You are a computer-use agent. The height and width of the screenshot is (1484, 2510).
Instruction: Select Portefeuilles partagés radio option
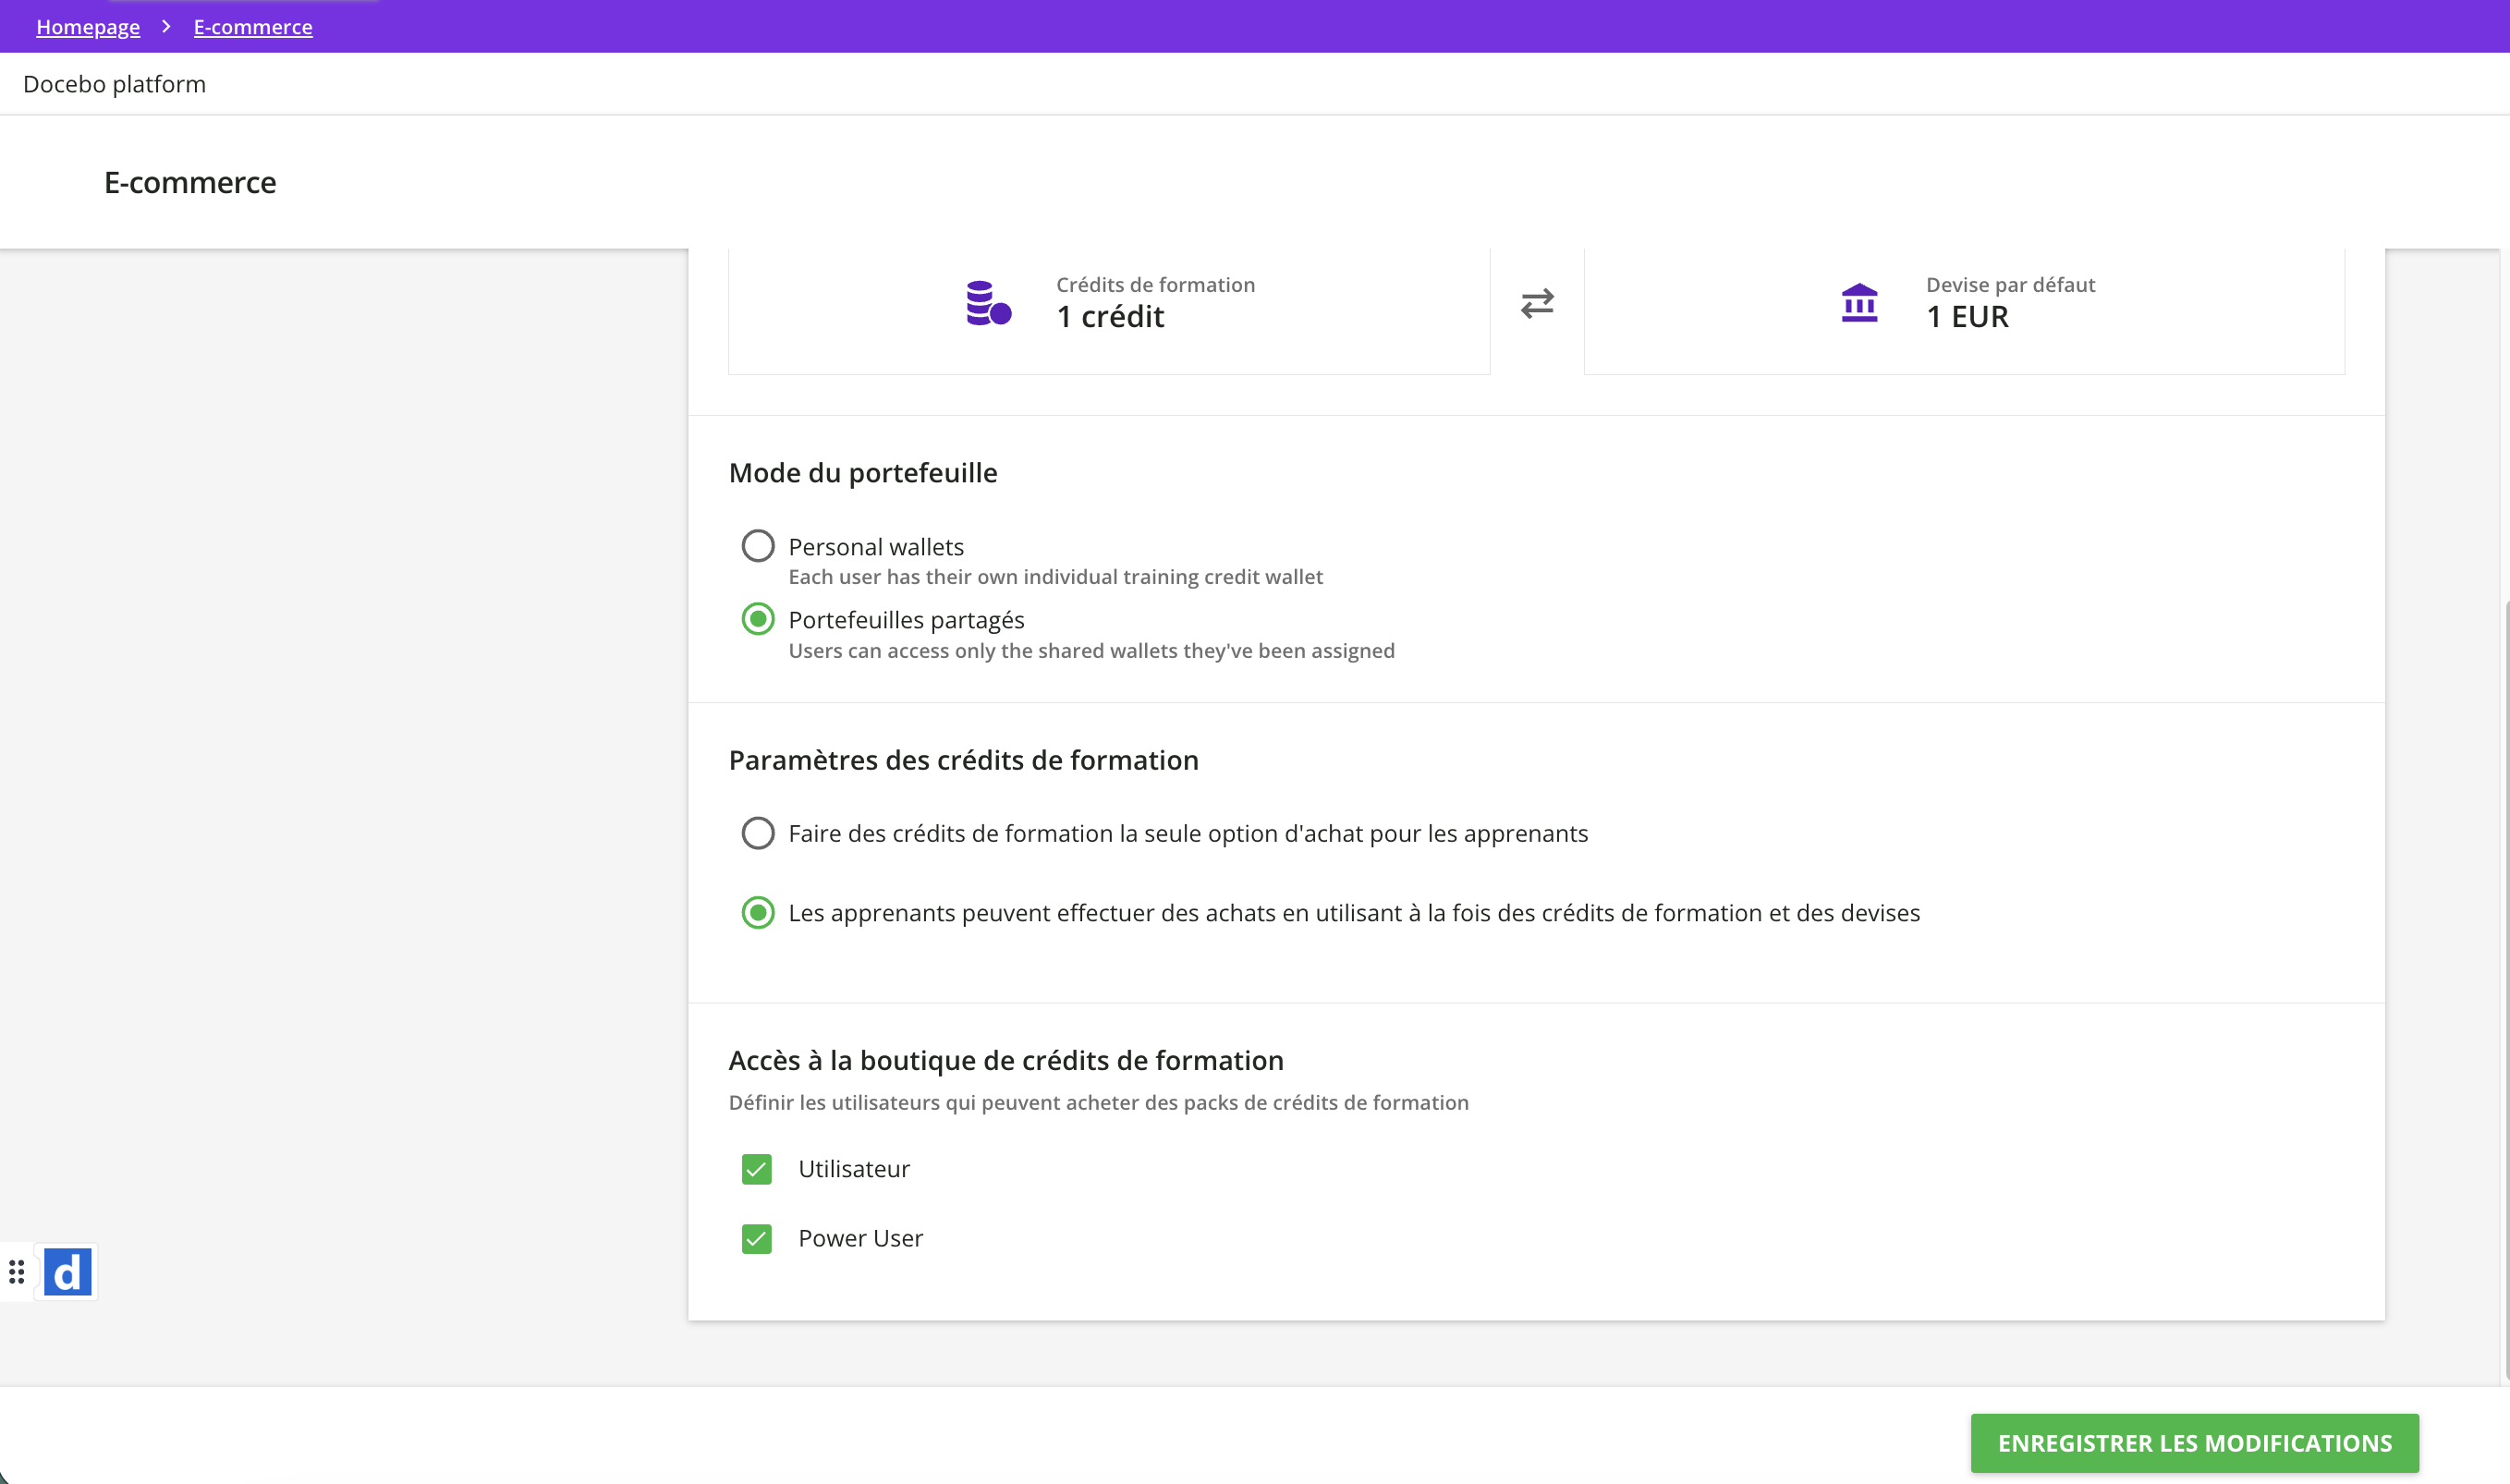(x=758, y=620)
